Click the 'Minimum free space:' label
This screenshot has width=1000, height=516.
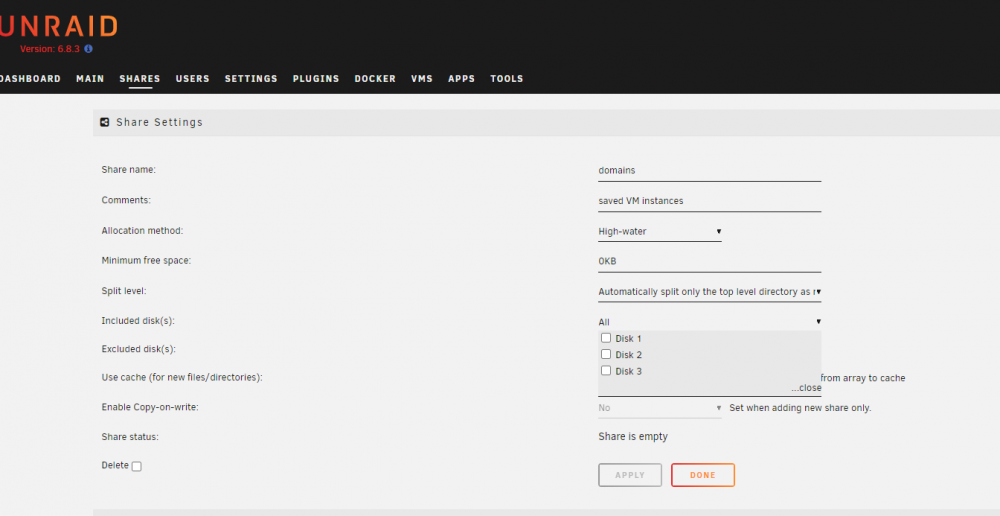point(146,260)
